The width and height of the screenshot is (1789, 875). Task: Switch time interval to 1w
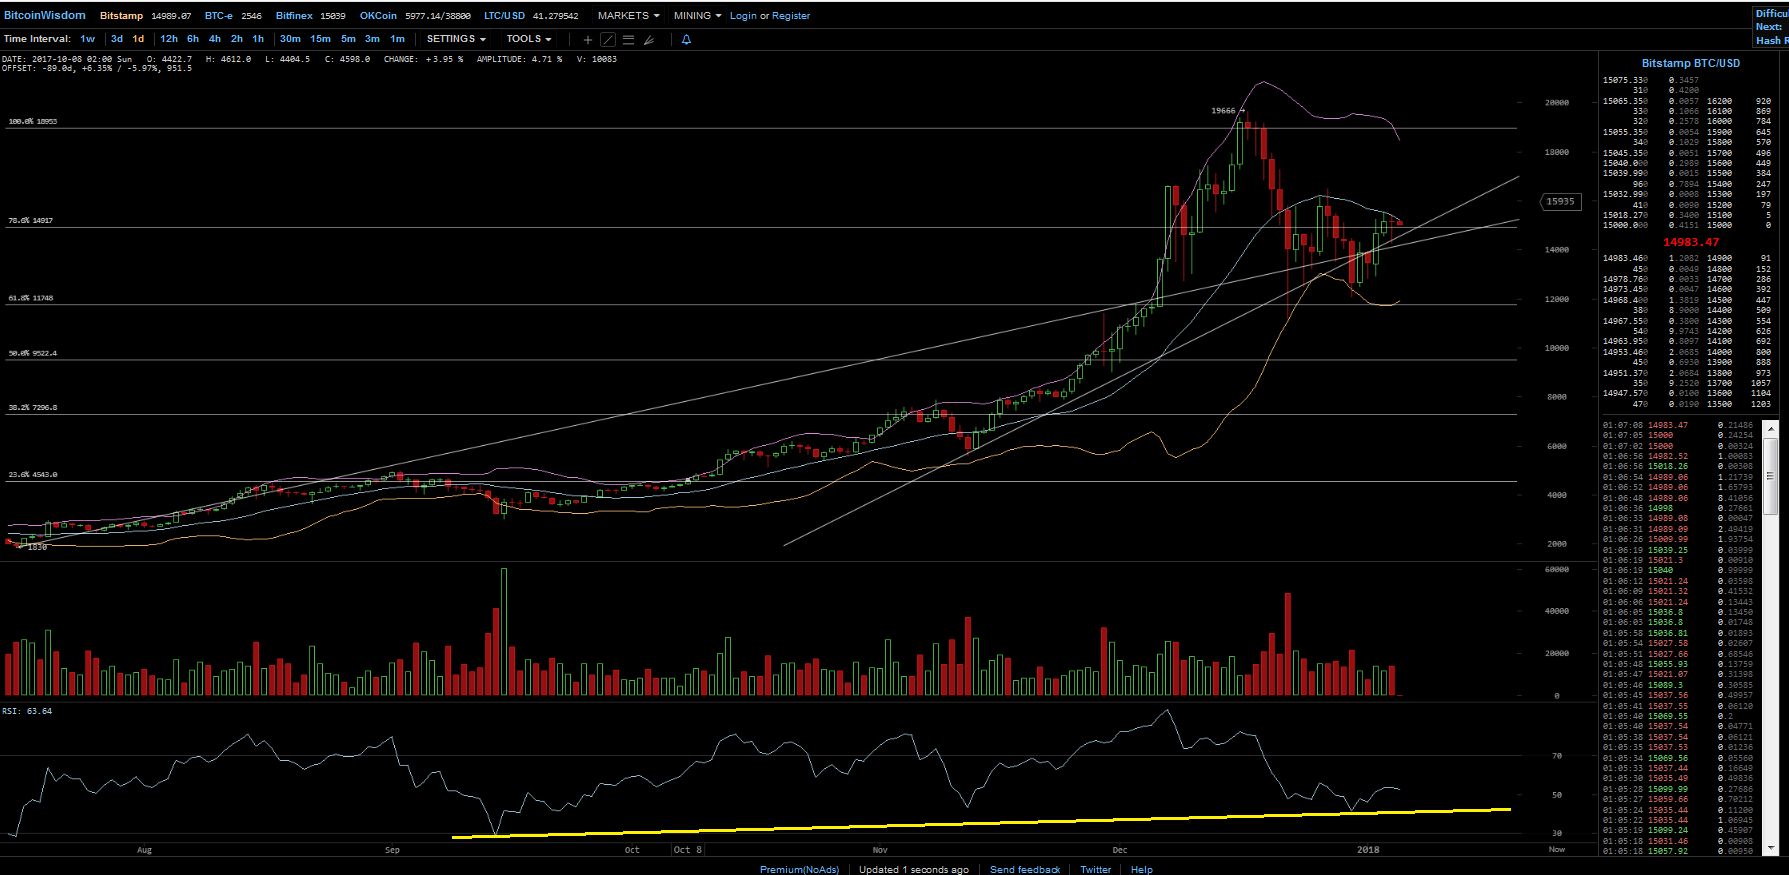[x=88, y=39]
